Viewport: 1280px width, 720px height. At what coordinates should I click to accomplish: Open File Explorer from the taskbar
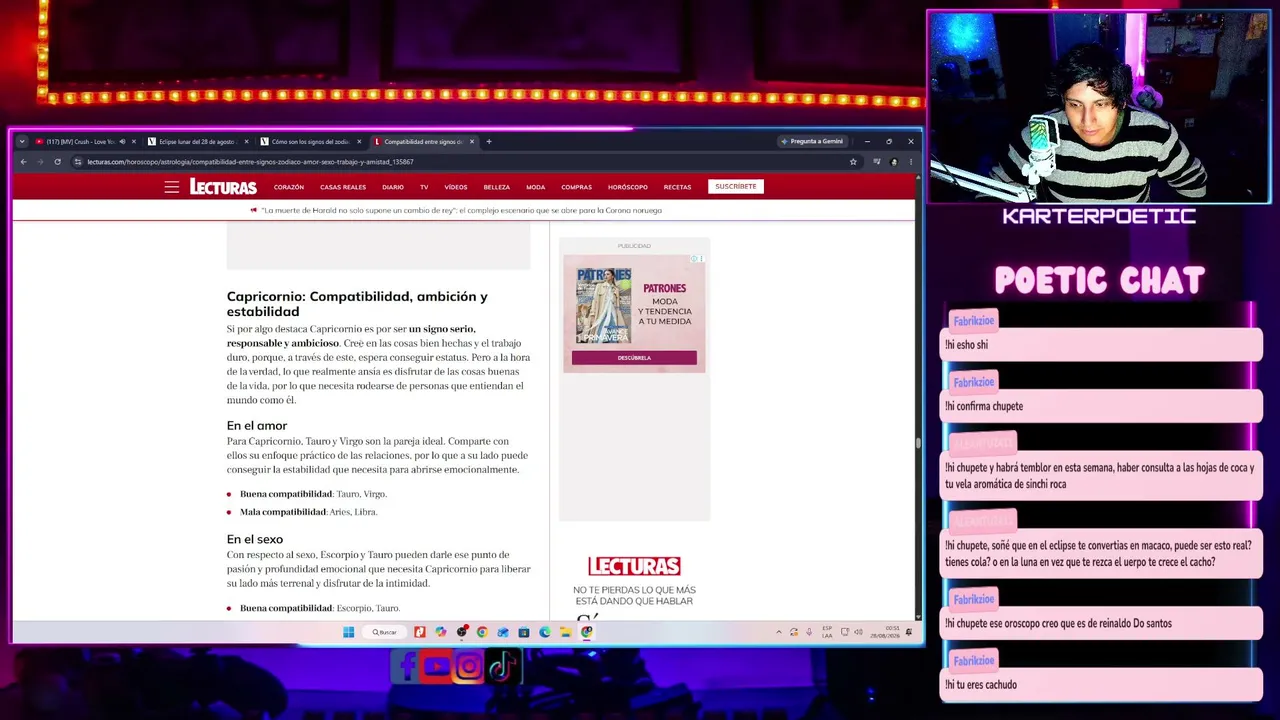565,632
